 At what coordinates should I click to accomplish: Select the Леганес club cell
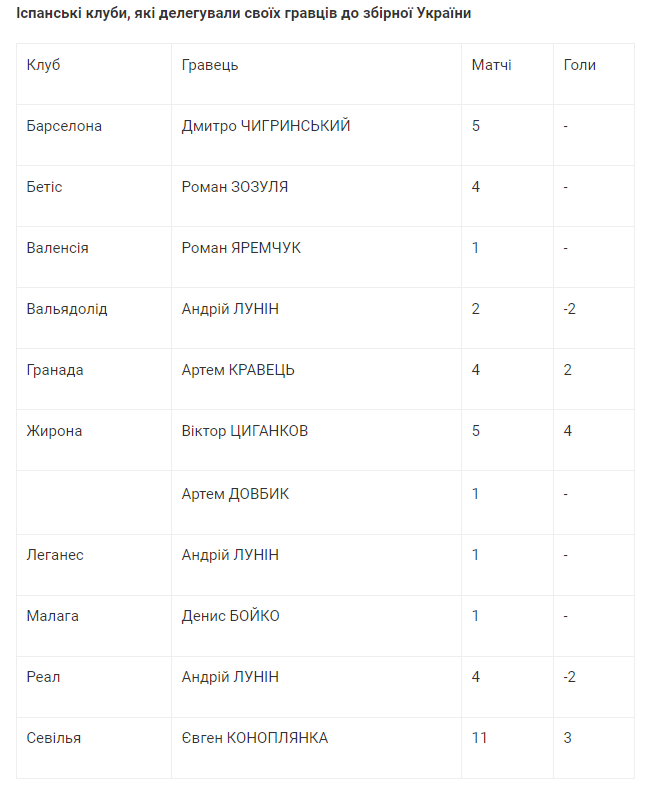tap(55, 555)
